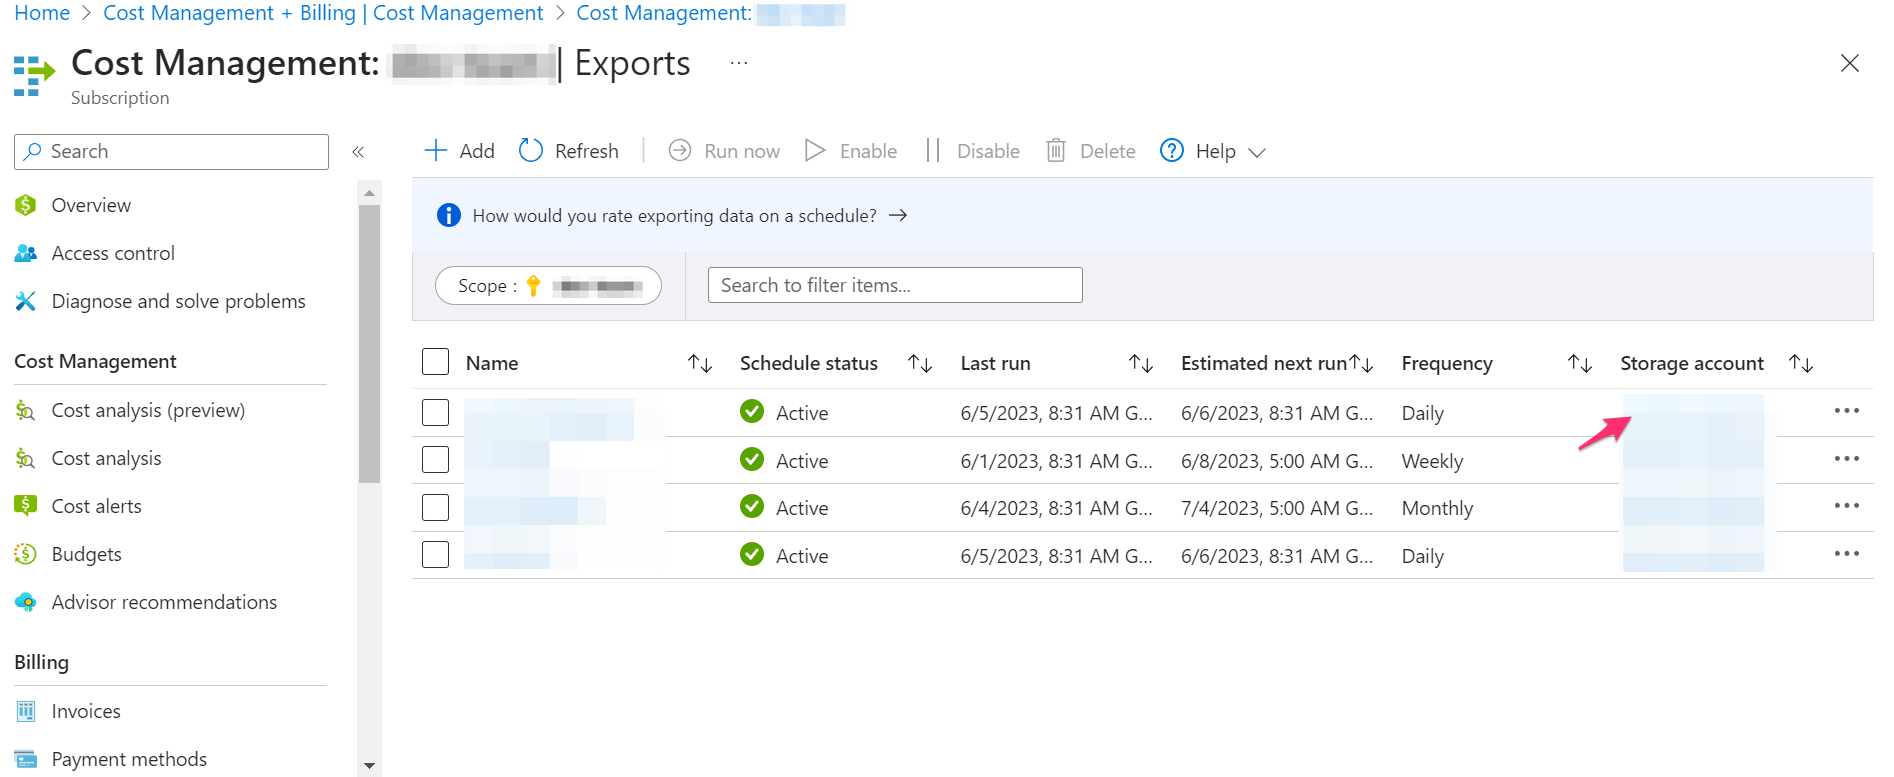Click the Home breadcrumb link
1894x777 pixels.
click(x=42, y=13)
